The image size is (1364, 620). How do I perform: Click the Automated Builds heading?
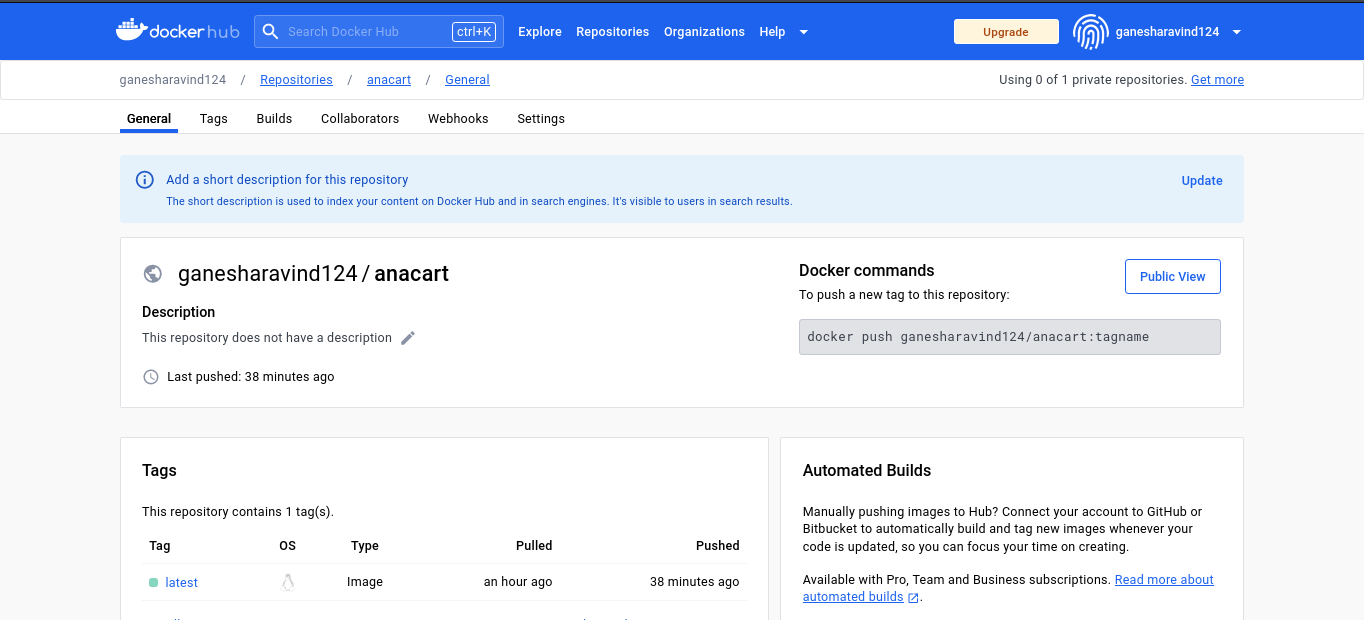(867, 470)
